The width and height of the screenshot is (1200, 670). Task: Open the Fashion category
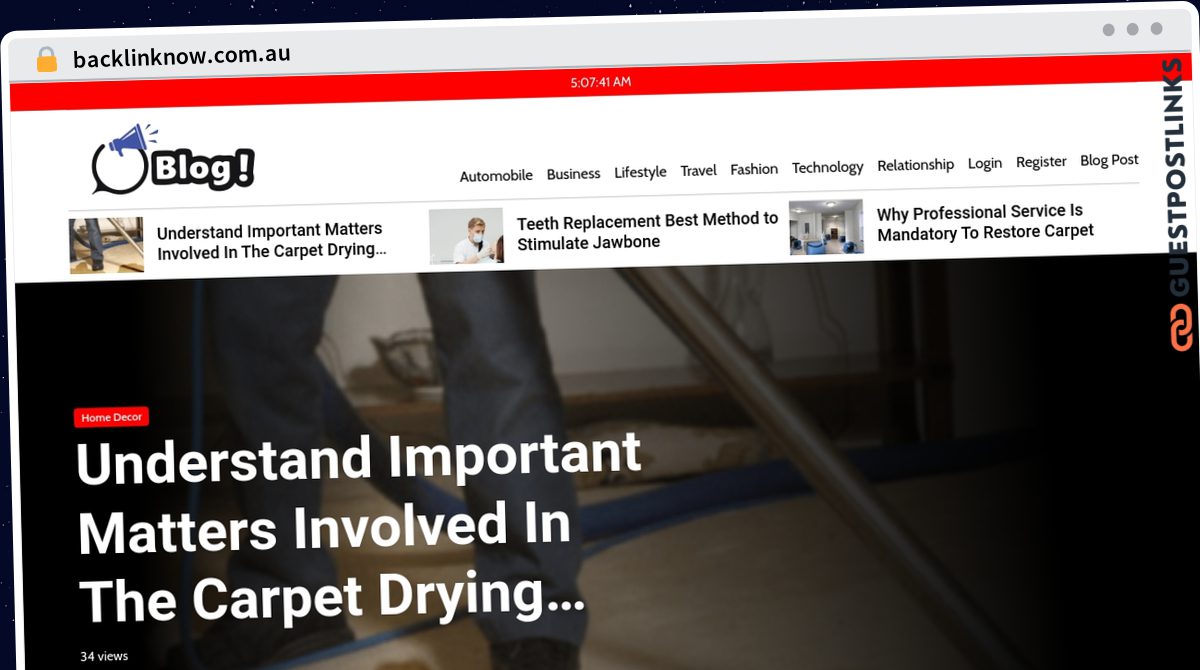[x=754, y=169]
